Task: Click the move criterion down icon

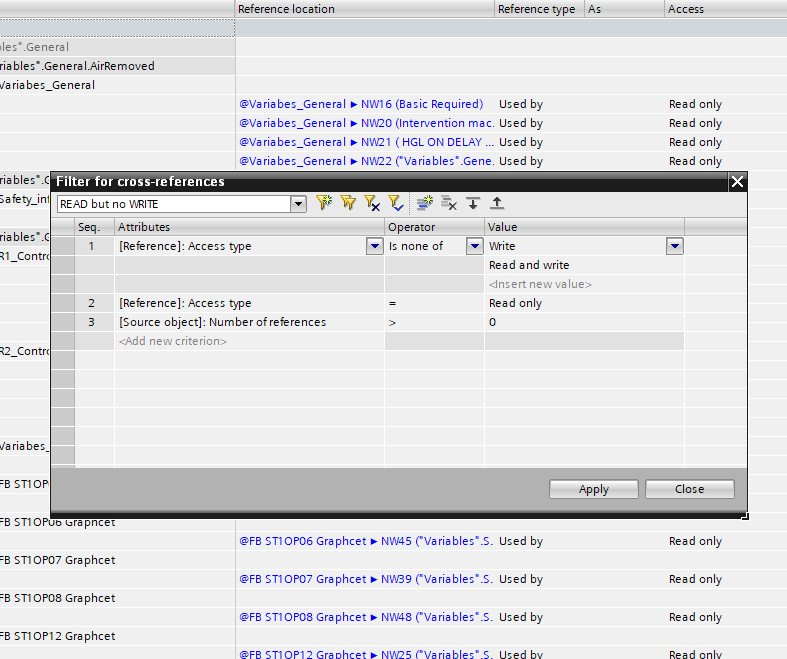Action: click(x=473, y=203)
